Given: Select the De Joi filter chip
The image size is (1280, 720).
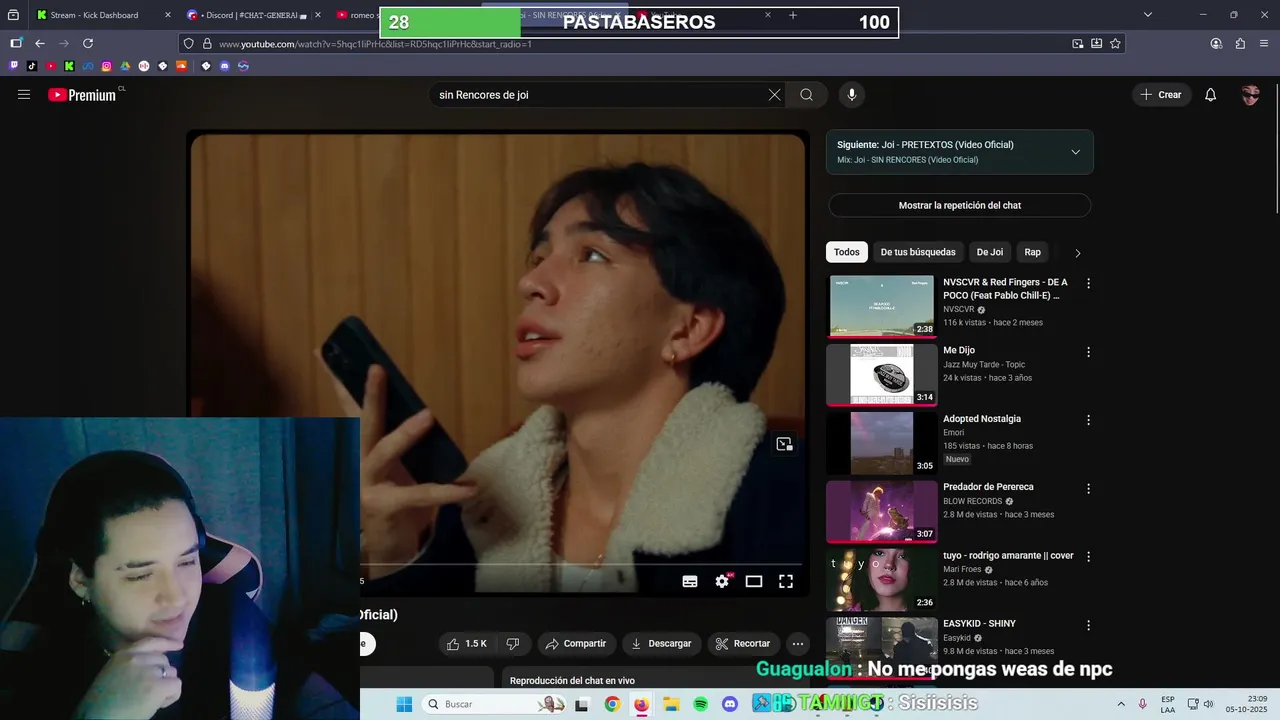Looking at the screenshot, I should (990, 252).
